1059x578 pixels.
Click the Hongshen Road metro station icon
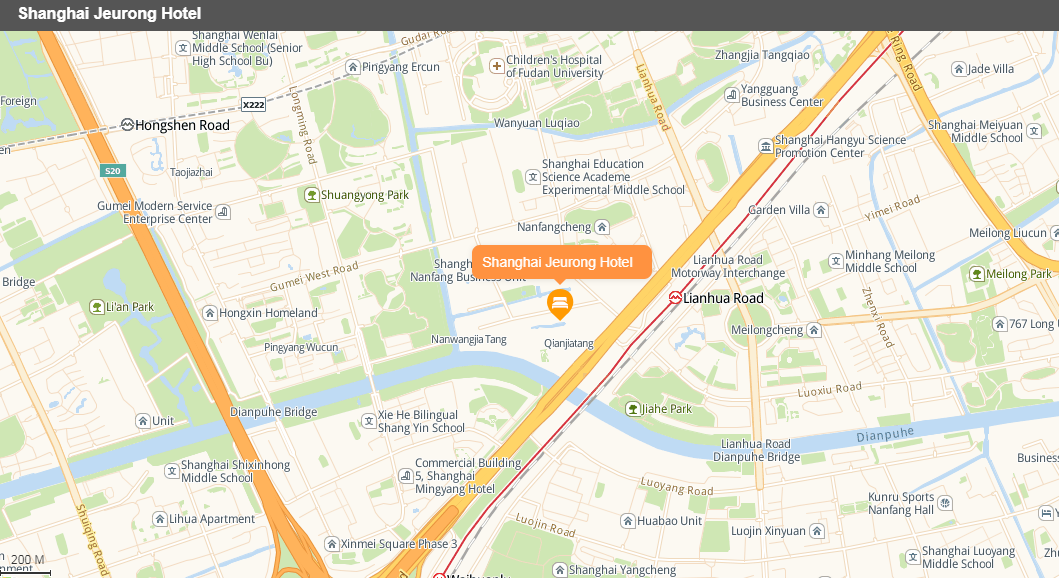[x=127, y=124]
